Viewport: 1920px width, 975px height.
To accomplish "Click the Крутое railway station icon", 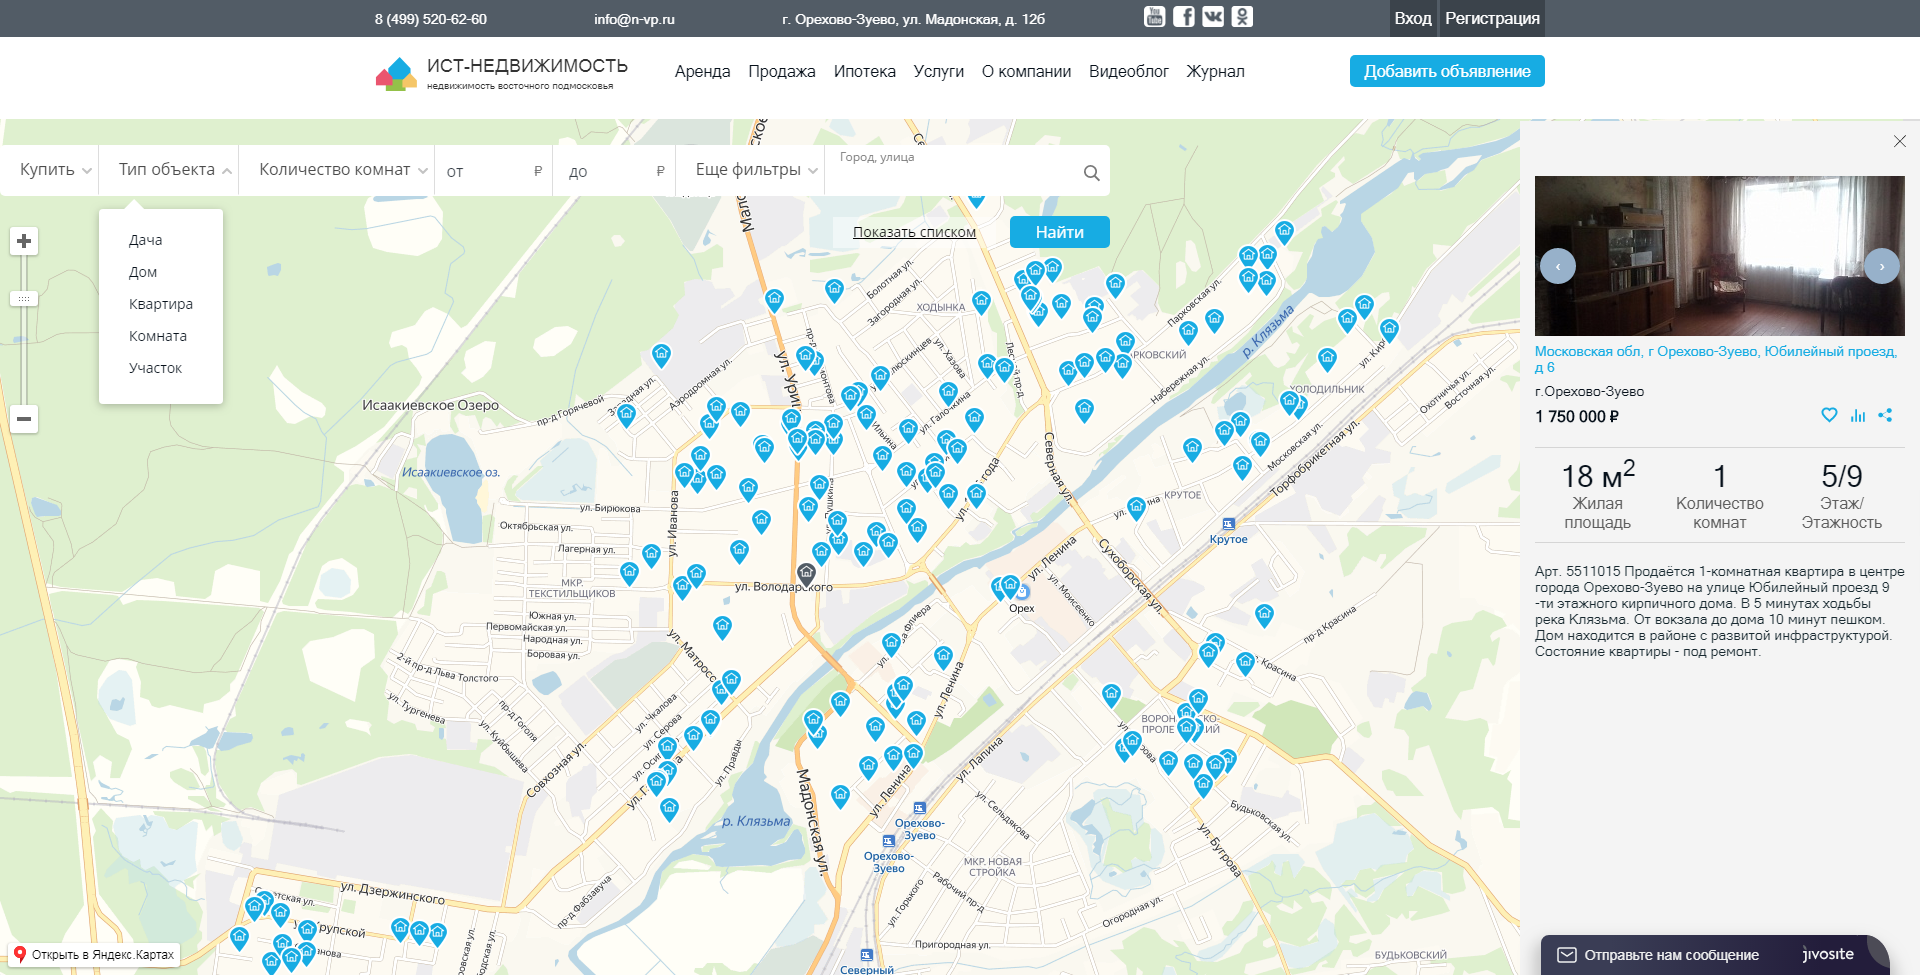I will coord(1228,524).
